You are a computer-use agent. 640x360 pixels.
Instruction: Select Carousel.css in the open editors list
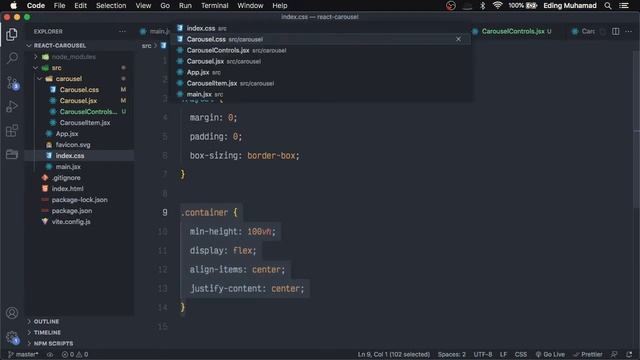[x=320, y=39]
